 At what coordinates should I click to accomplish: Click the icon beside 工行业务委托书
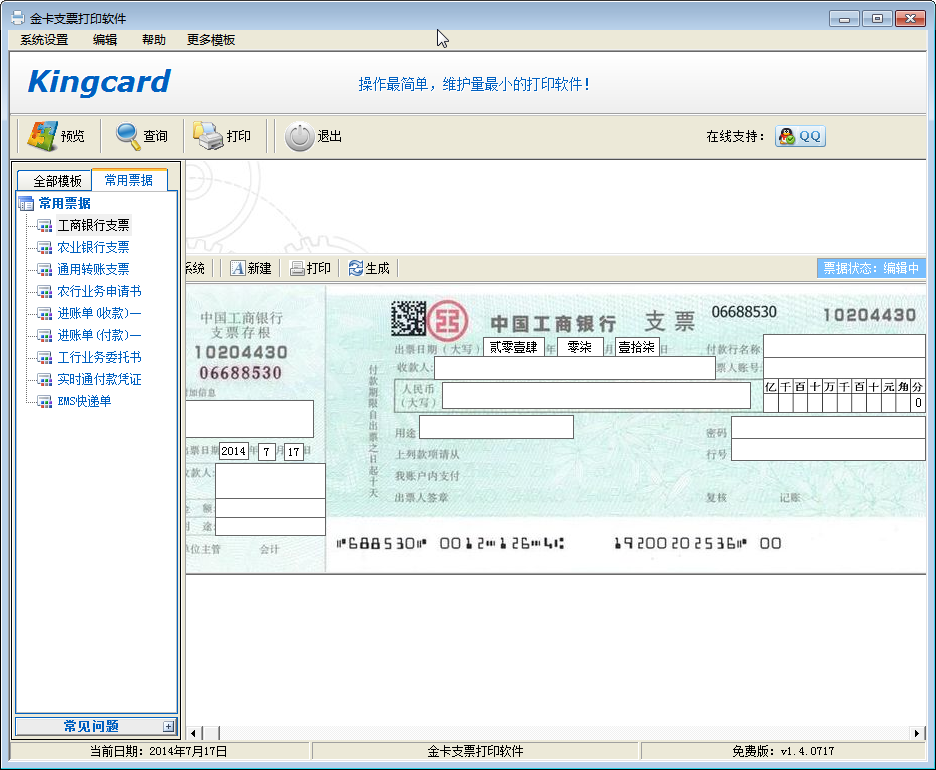[45, 358]
